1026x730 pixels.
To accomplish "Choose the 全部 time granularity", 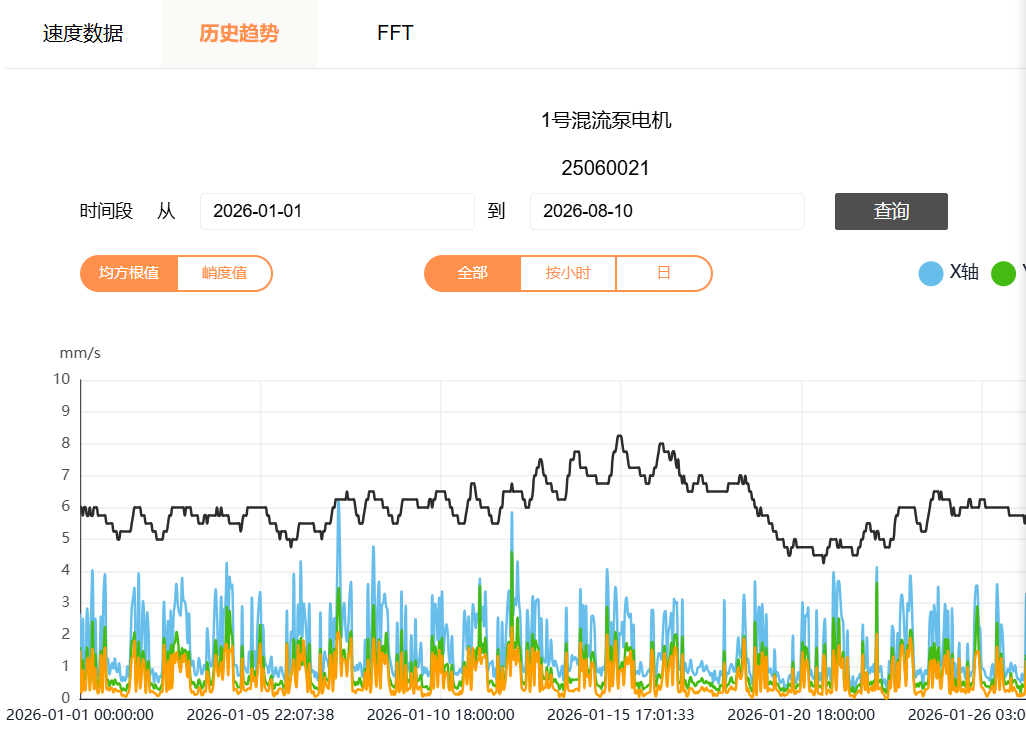I will [x=472, y=273].
